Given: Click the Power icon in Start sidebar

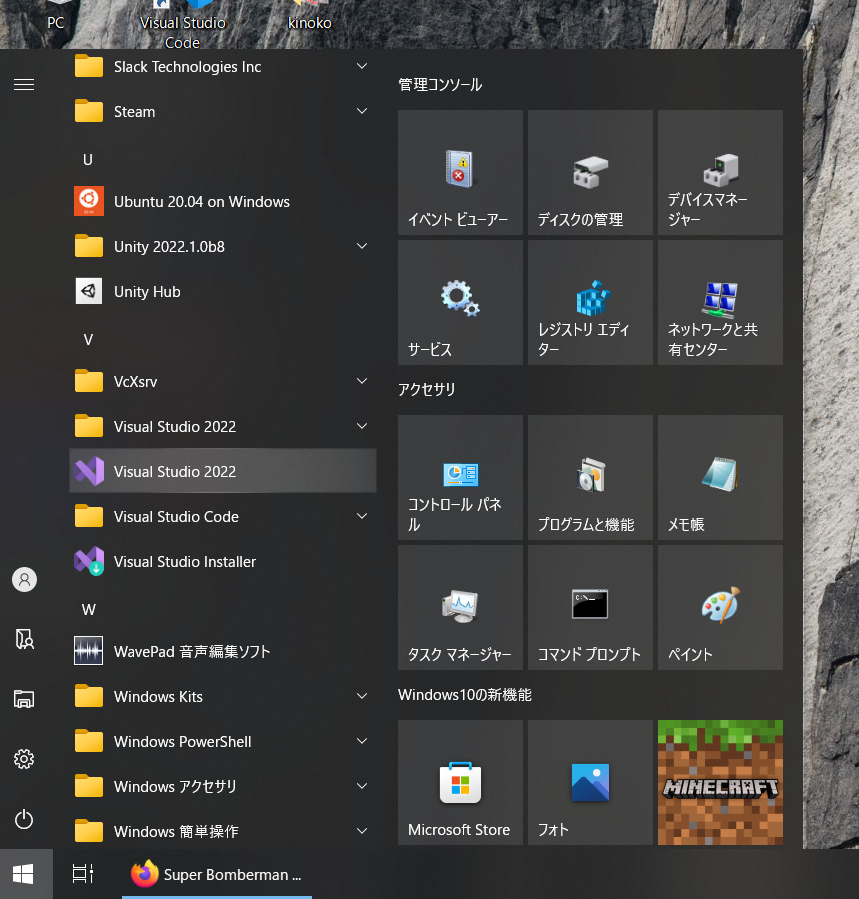Looking at the screenshot, I should [24, 819].
